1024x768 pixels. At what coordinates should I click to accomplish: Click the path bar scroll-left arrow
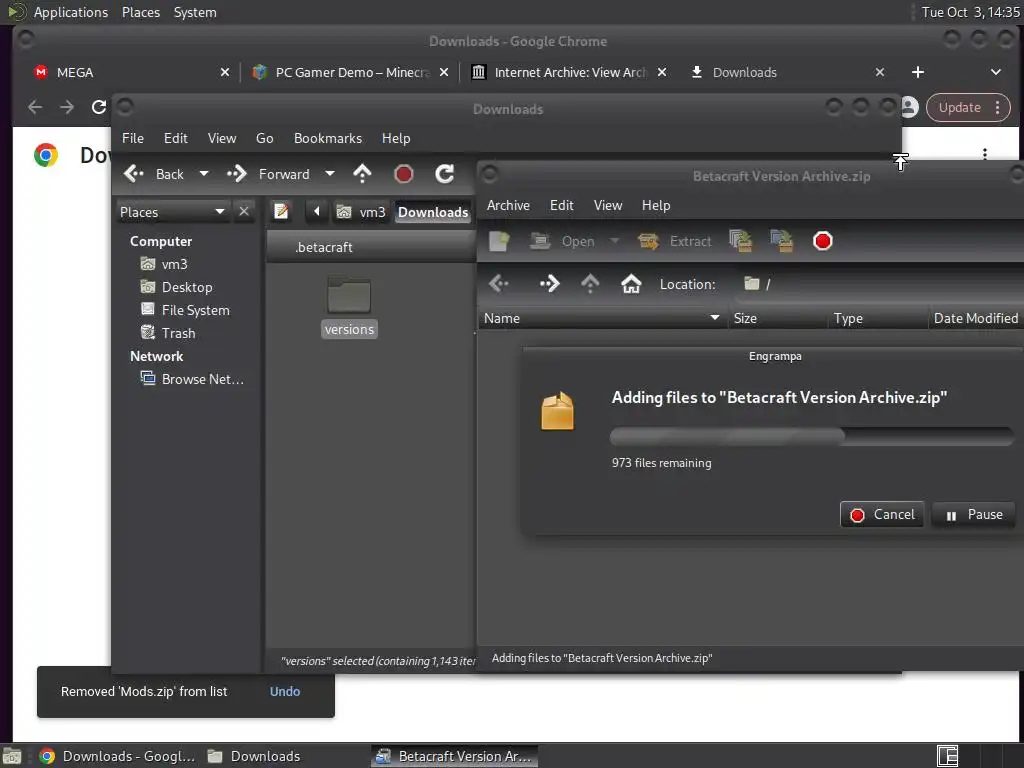(x=317, y=212)
